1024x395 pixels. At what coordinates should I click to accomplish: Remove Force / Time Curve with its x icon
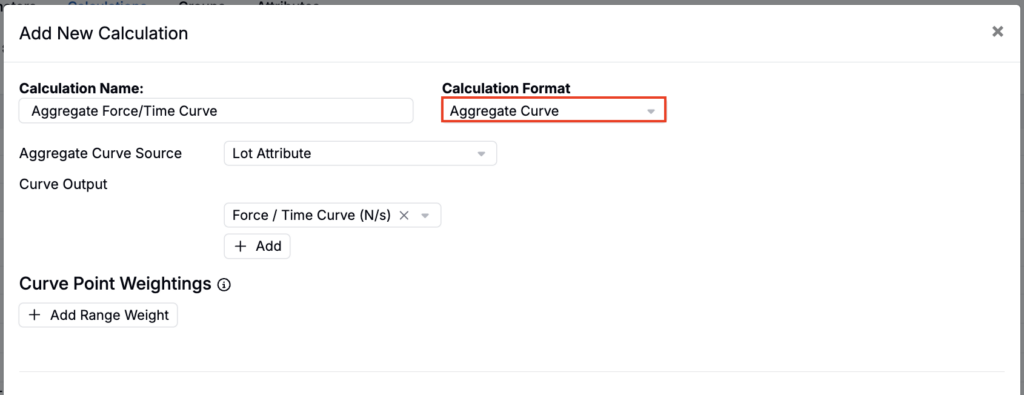coord(404,215)
